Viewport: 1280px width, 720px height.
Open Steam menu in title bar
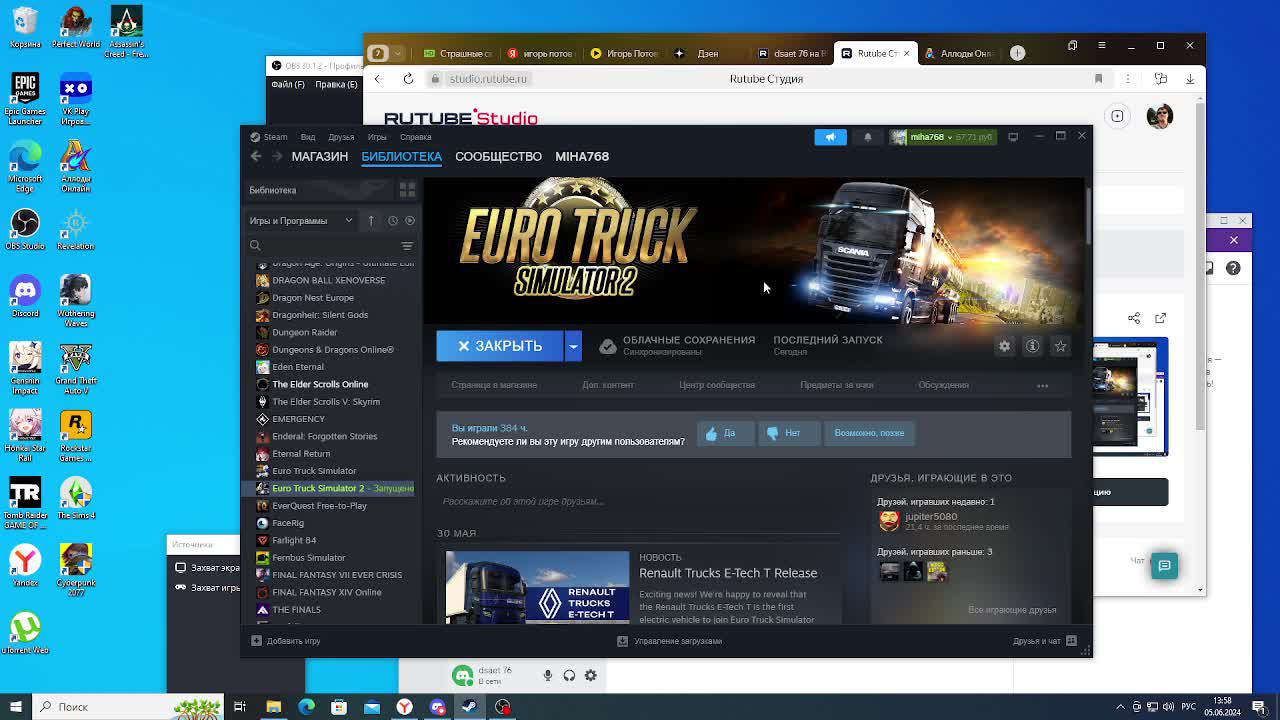[x=269, y=137]
